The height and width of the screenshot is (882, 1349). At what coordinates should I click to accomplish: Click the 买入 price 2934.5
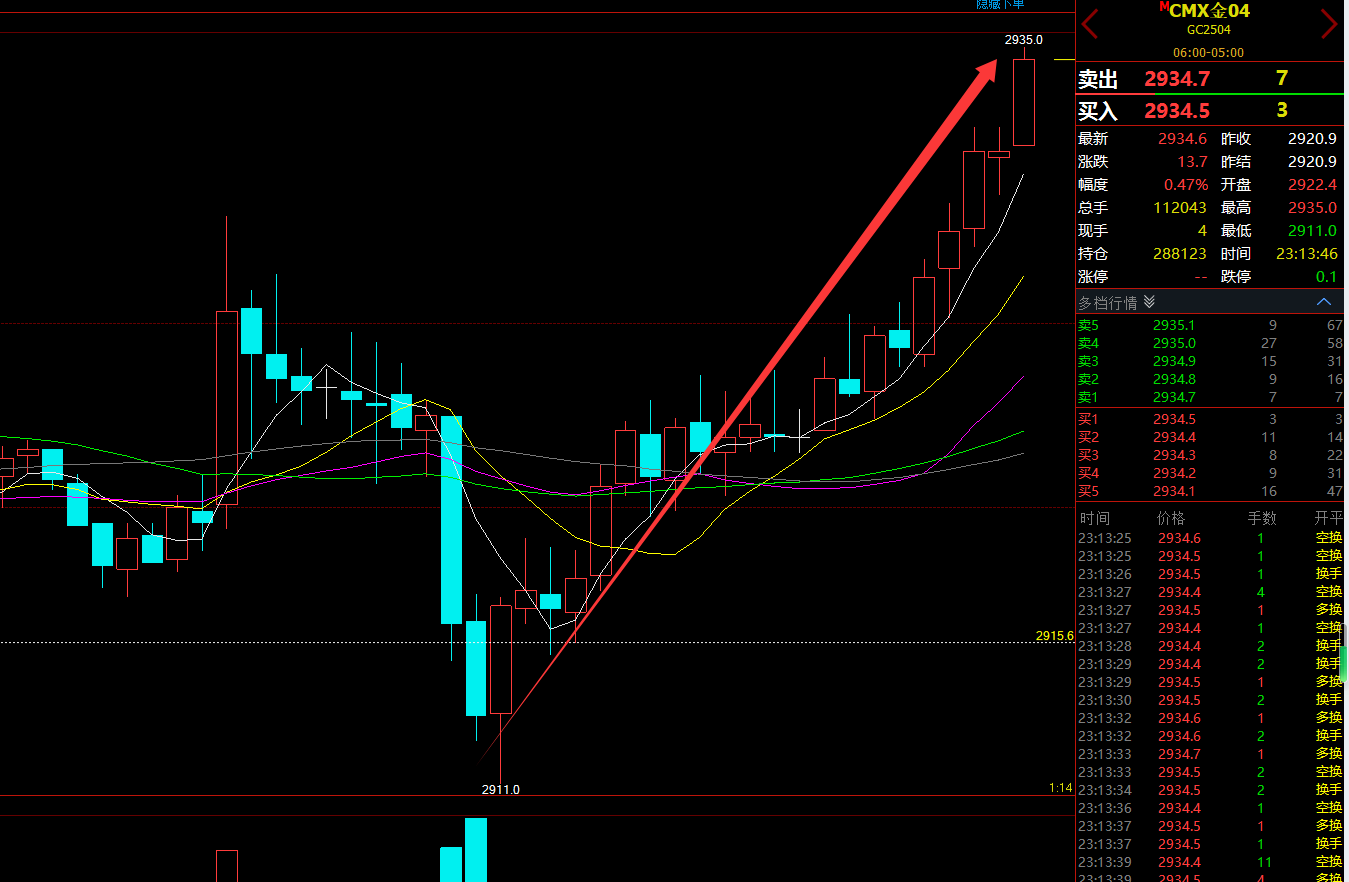1177,111
